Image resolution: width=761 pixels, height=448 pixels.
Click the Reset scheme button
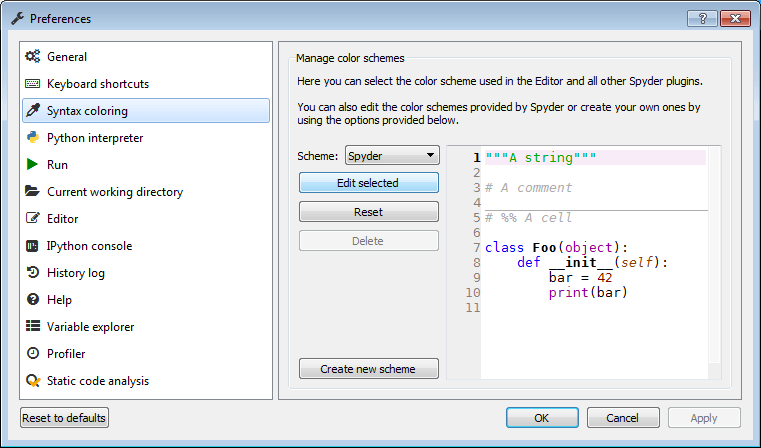click(x=368, y=212)
